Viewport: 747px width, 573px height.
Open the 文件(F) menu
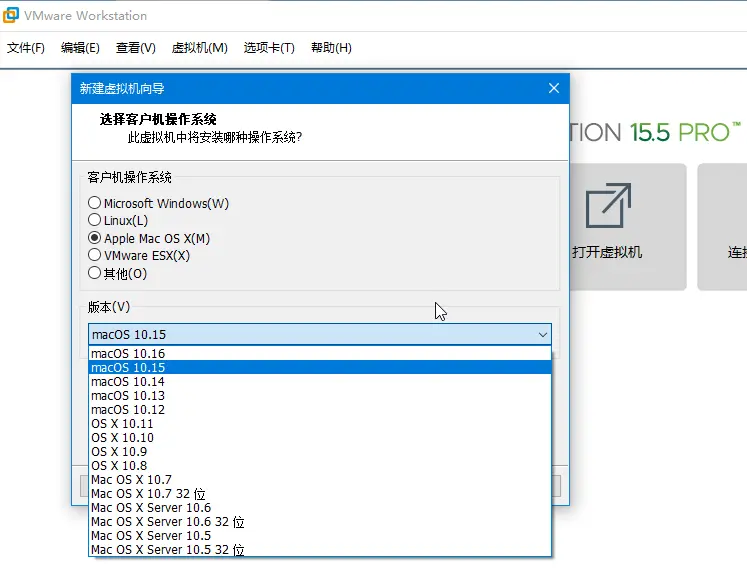[x=26, y=48]
